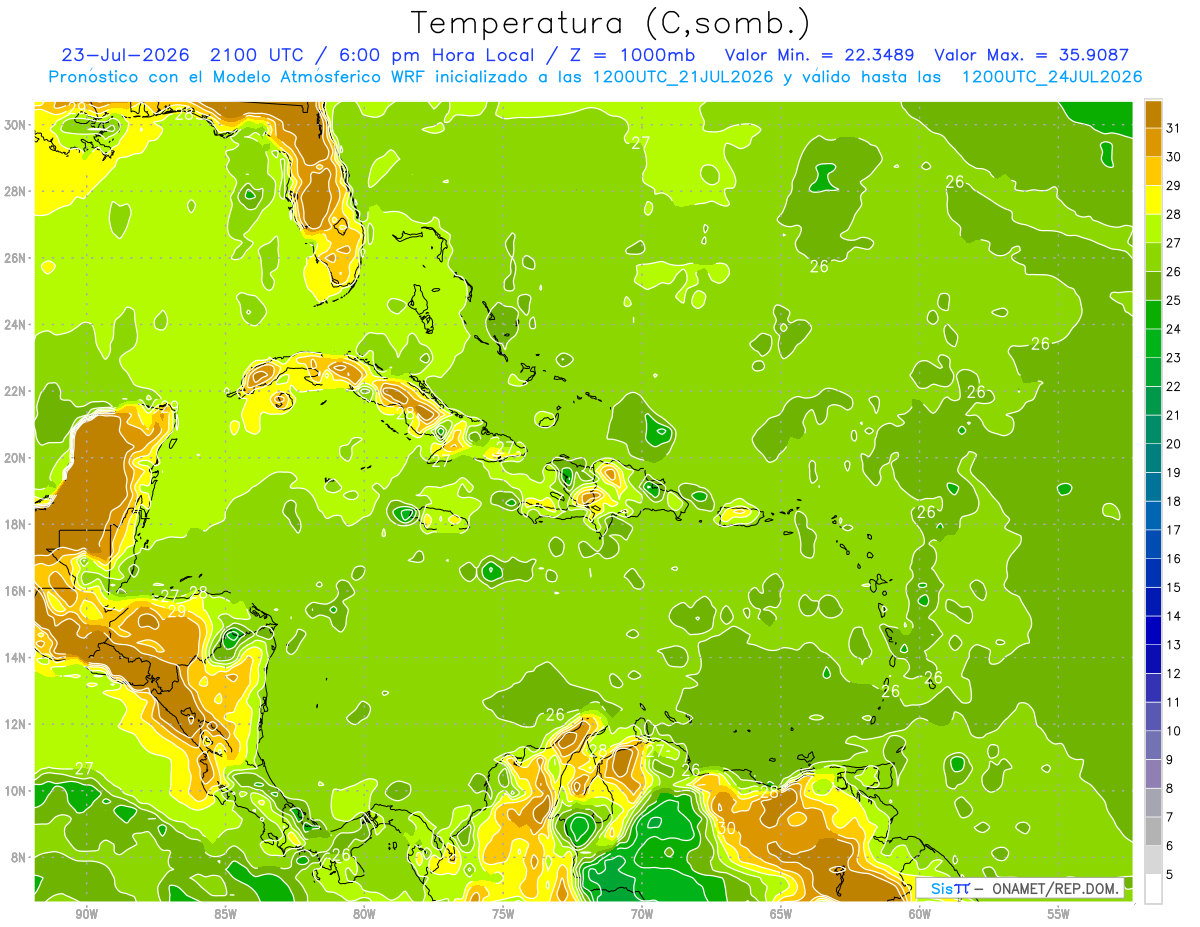Image resolution: width=1200 pixels, height=927 pixels.
Task: Click the chart title "Temperatura (C,somb.)"
Action: coord(611,22)
